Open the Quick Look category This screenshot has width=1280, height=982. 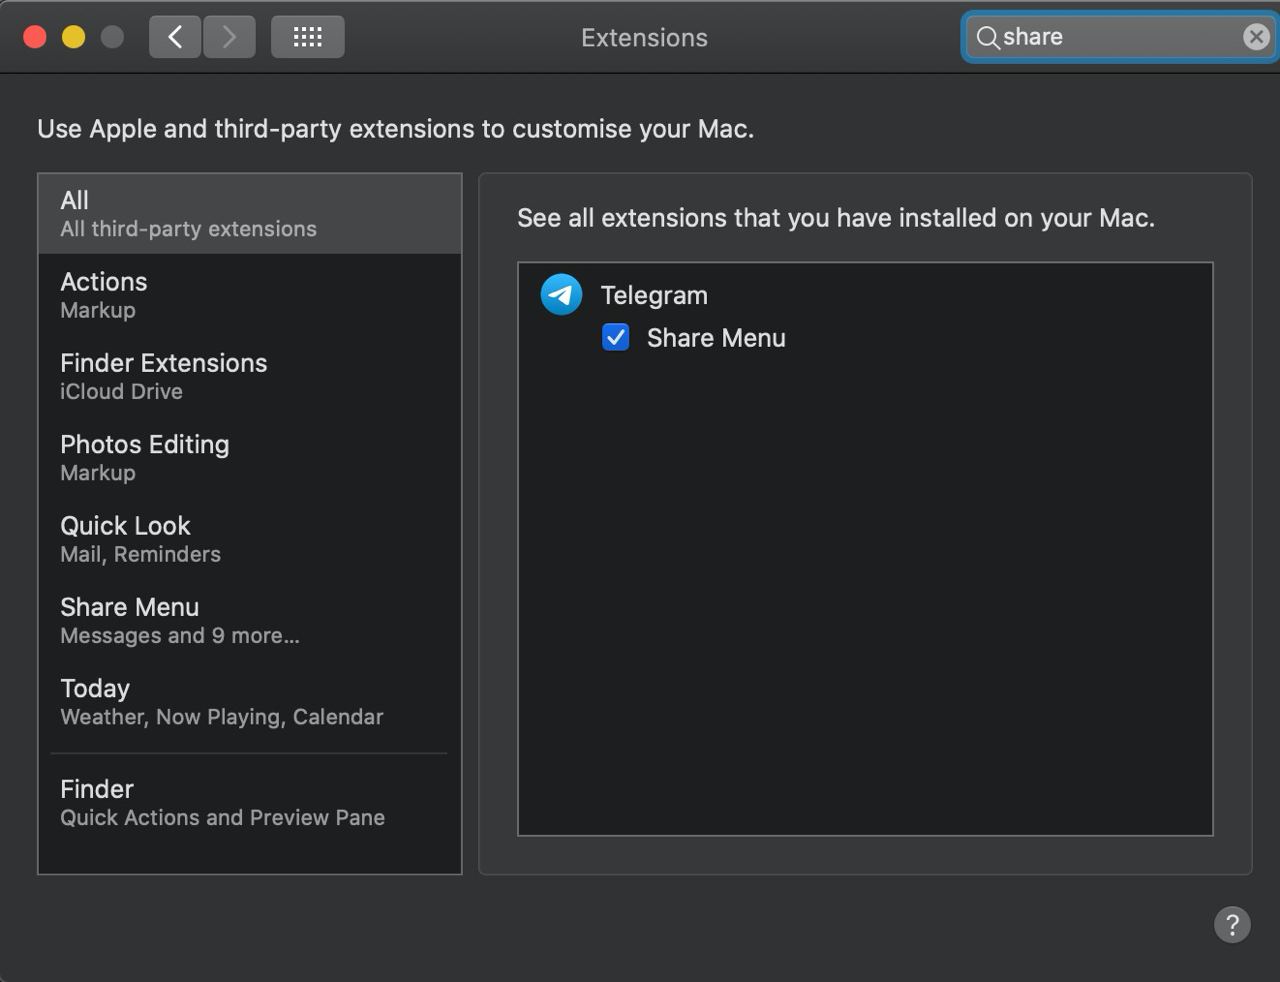[x=250, y=539]
